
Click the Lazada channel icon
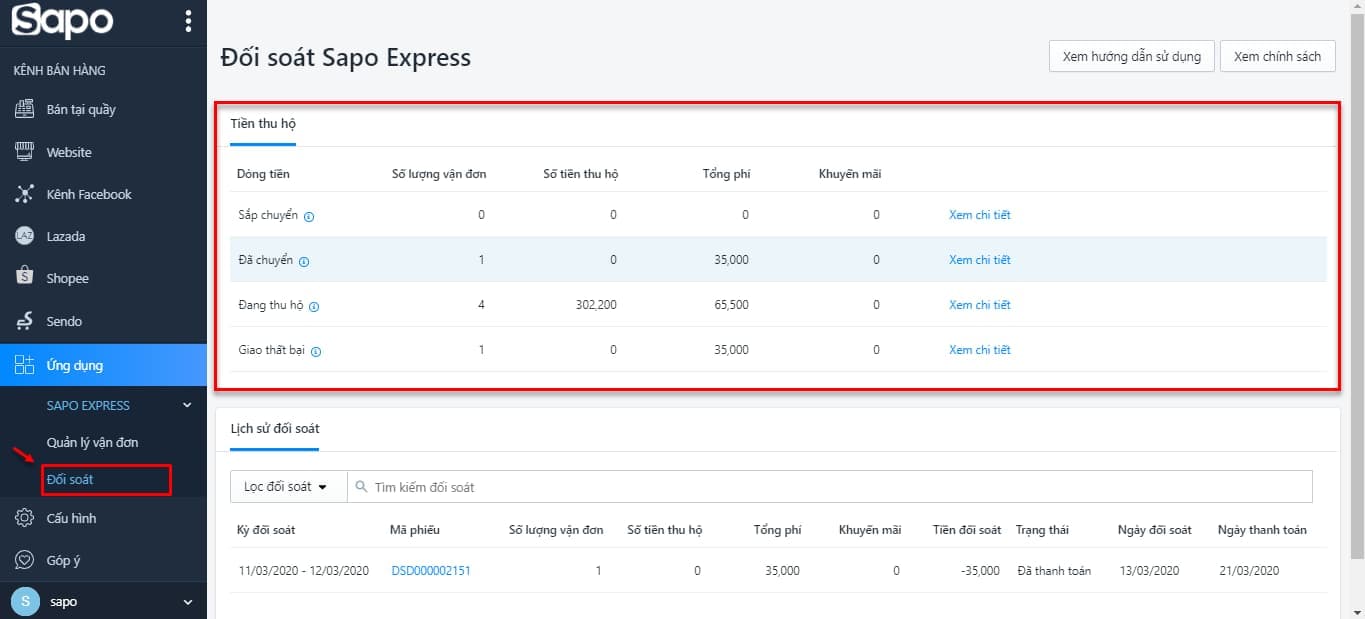[25, 236]
